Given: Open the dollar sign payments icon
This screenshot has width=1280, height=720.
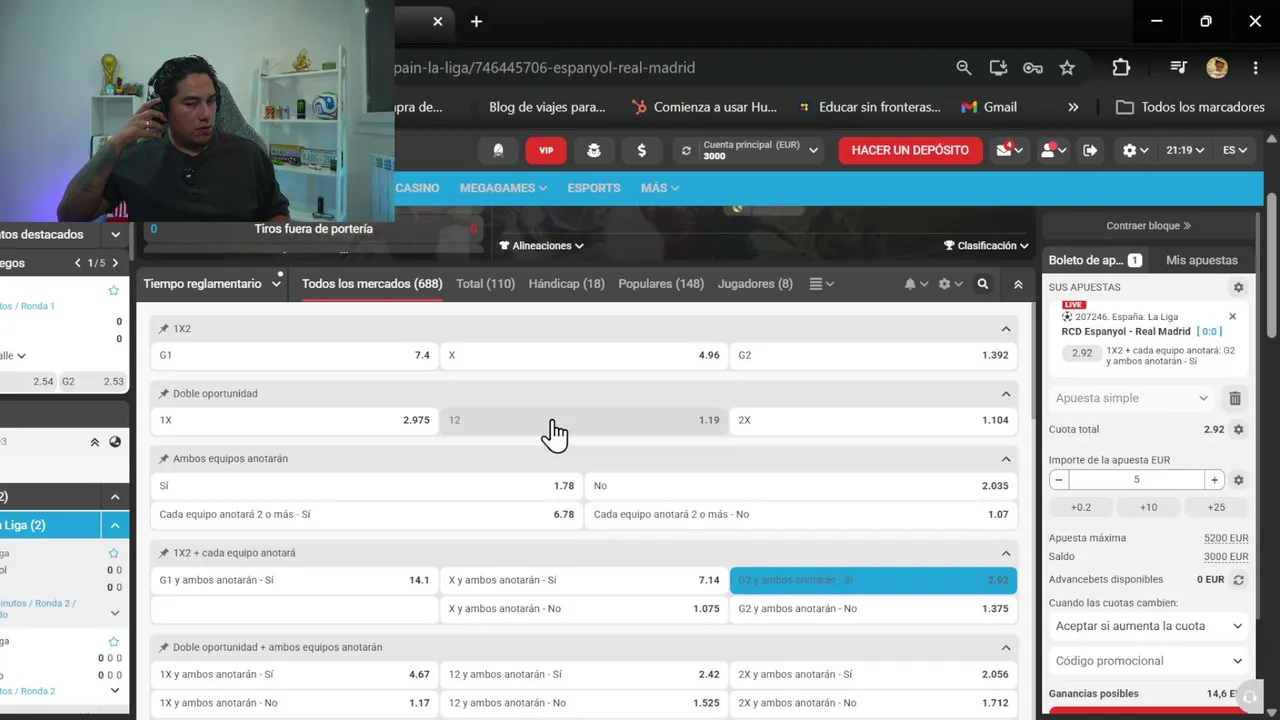Looking at the screenshot, I should pos(641,150).
